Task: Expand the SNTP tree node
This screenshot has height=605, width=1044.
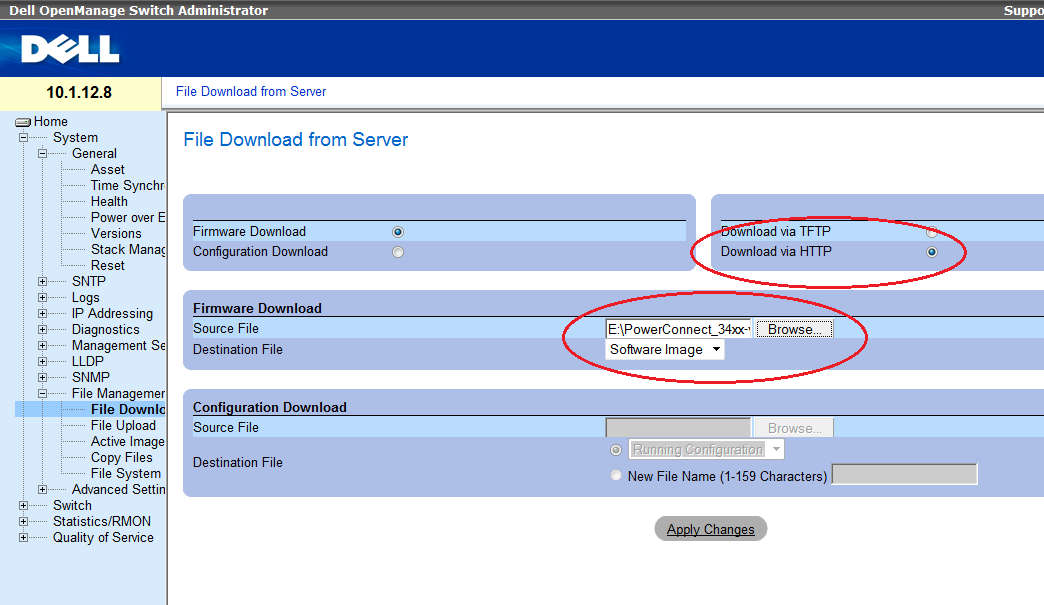Action: [x=43, y=282]
